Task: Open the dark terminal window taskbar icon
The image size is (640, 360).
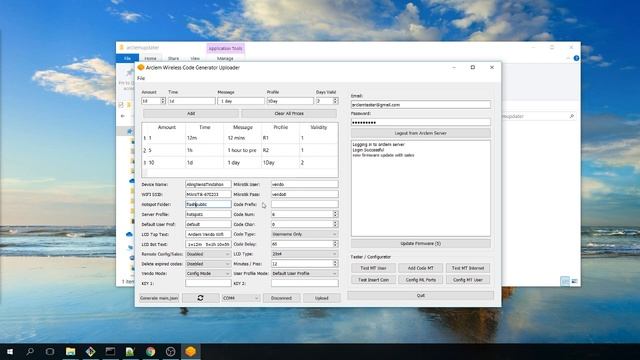Action: (x=110, y=351)
